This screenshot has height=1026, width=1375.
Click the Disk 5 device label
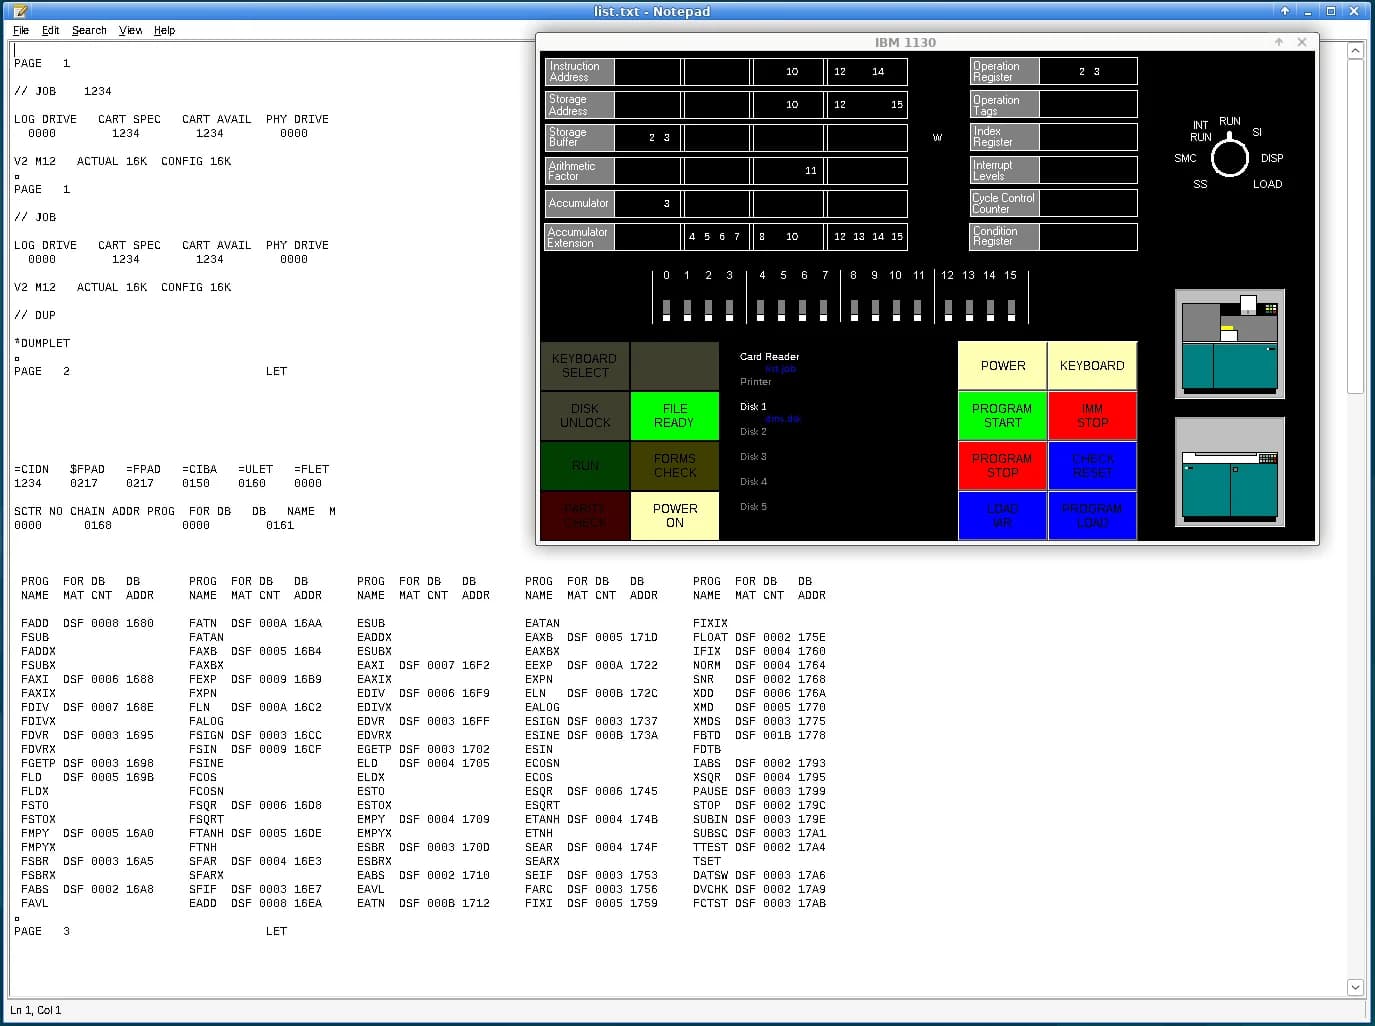(x=753, y=507)
